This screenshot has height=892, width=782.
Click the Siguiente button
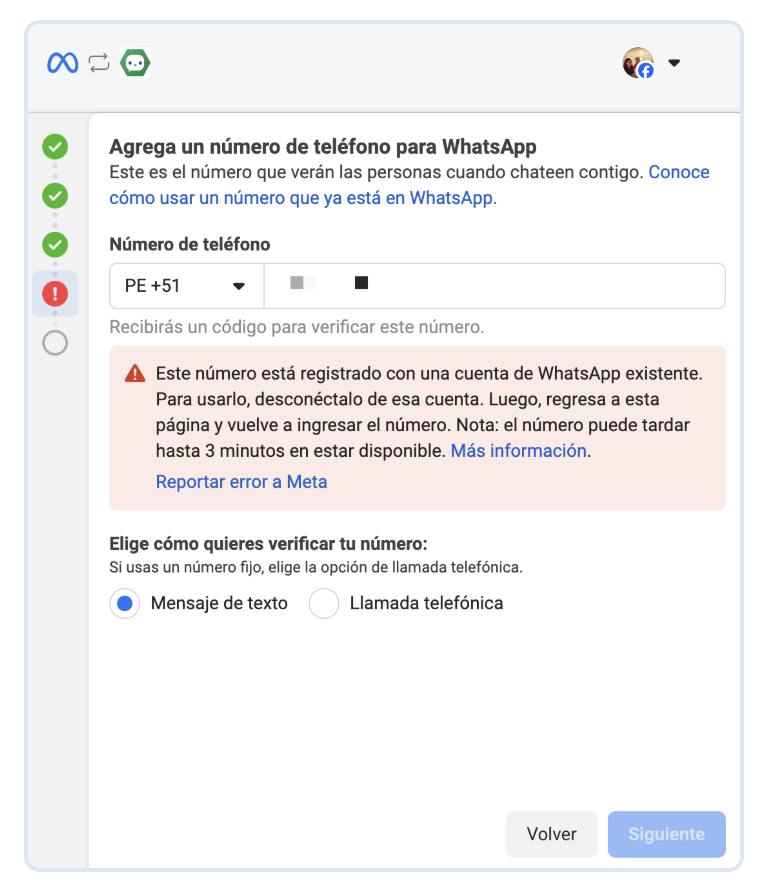click(x=667, y=834)
